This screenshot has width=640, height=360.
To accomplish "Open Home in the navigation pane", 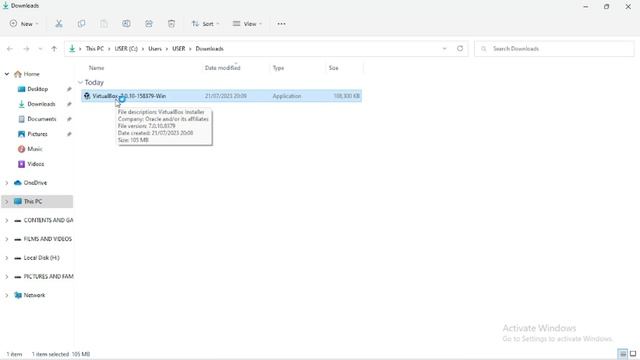I will coord(31,74).
